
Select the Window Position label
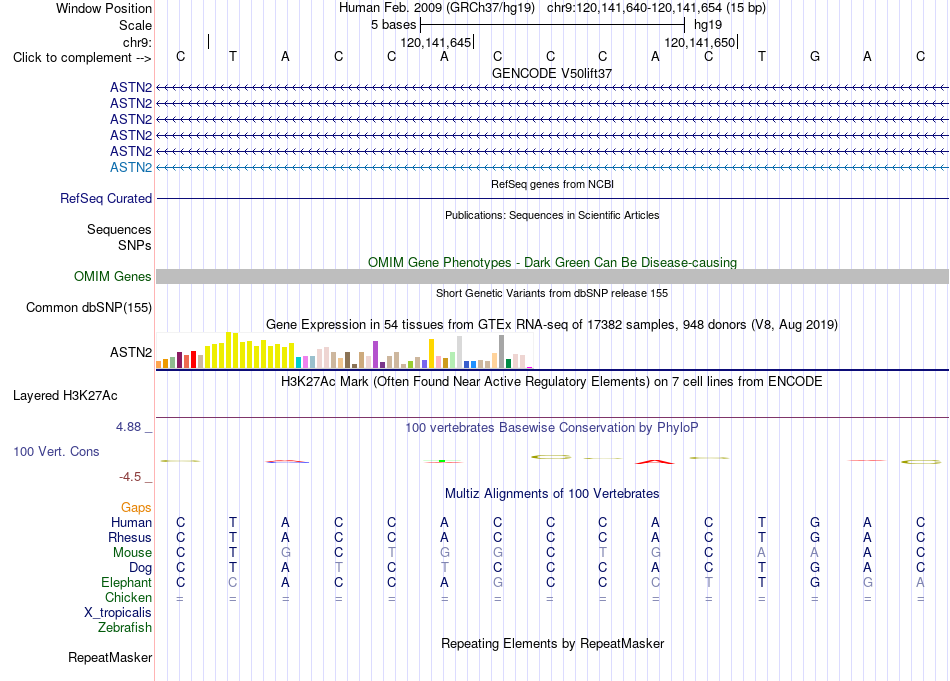point(104,8)
